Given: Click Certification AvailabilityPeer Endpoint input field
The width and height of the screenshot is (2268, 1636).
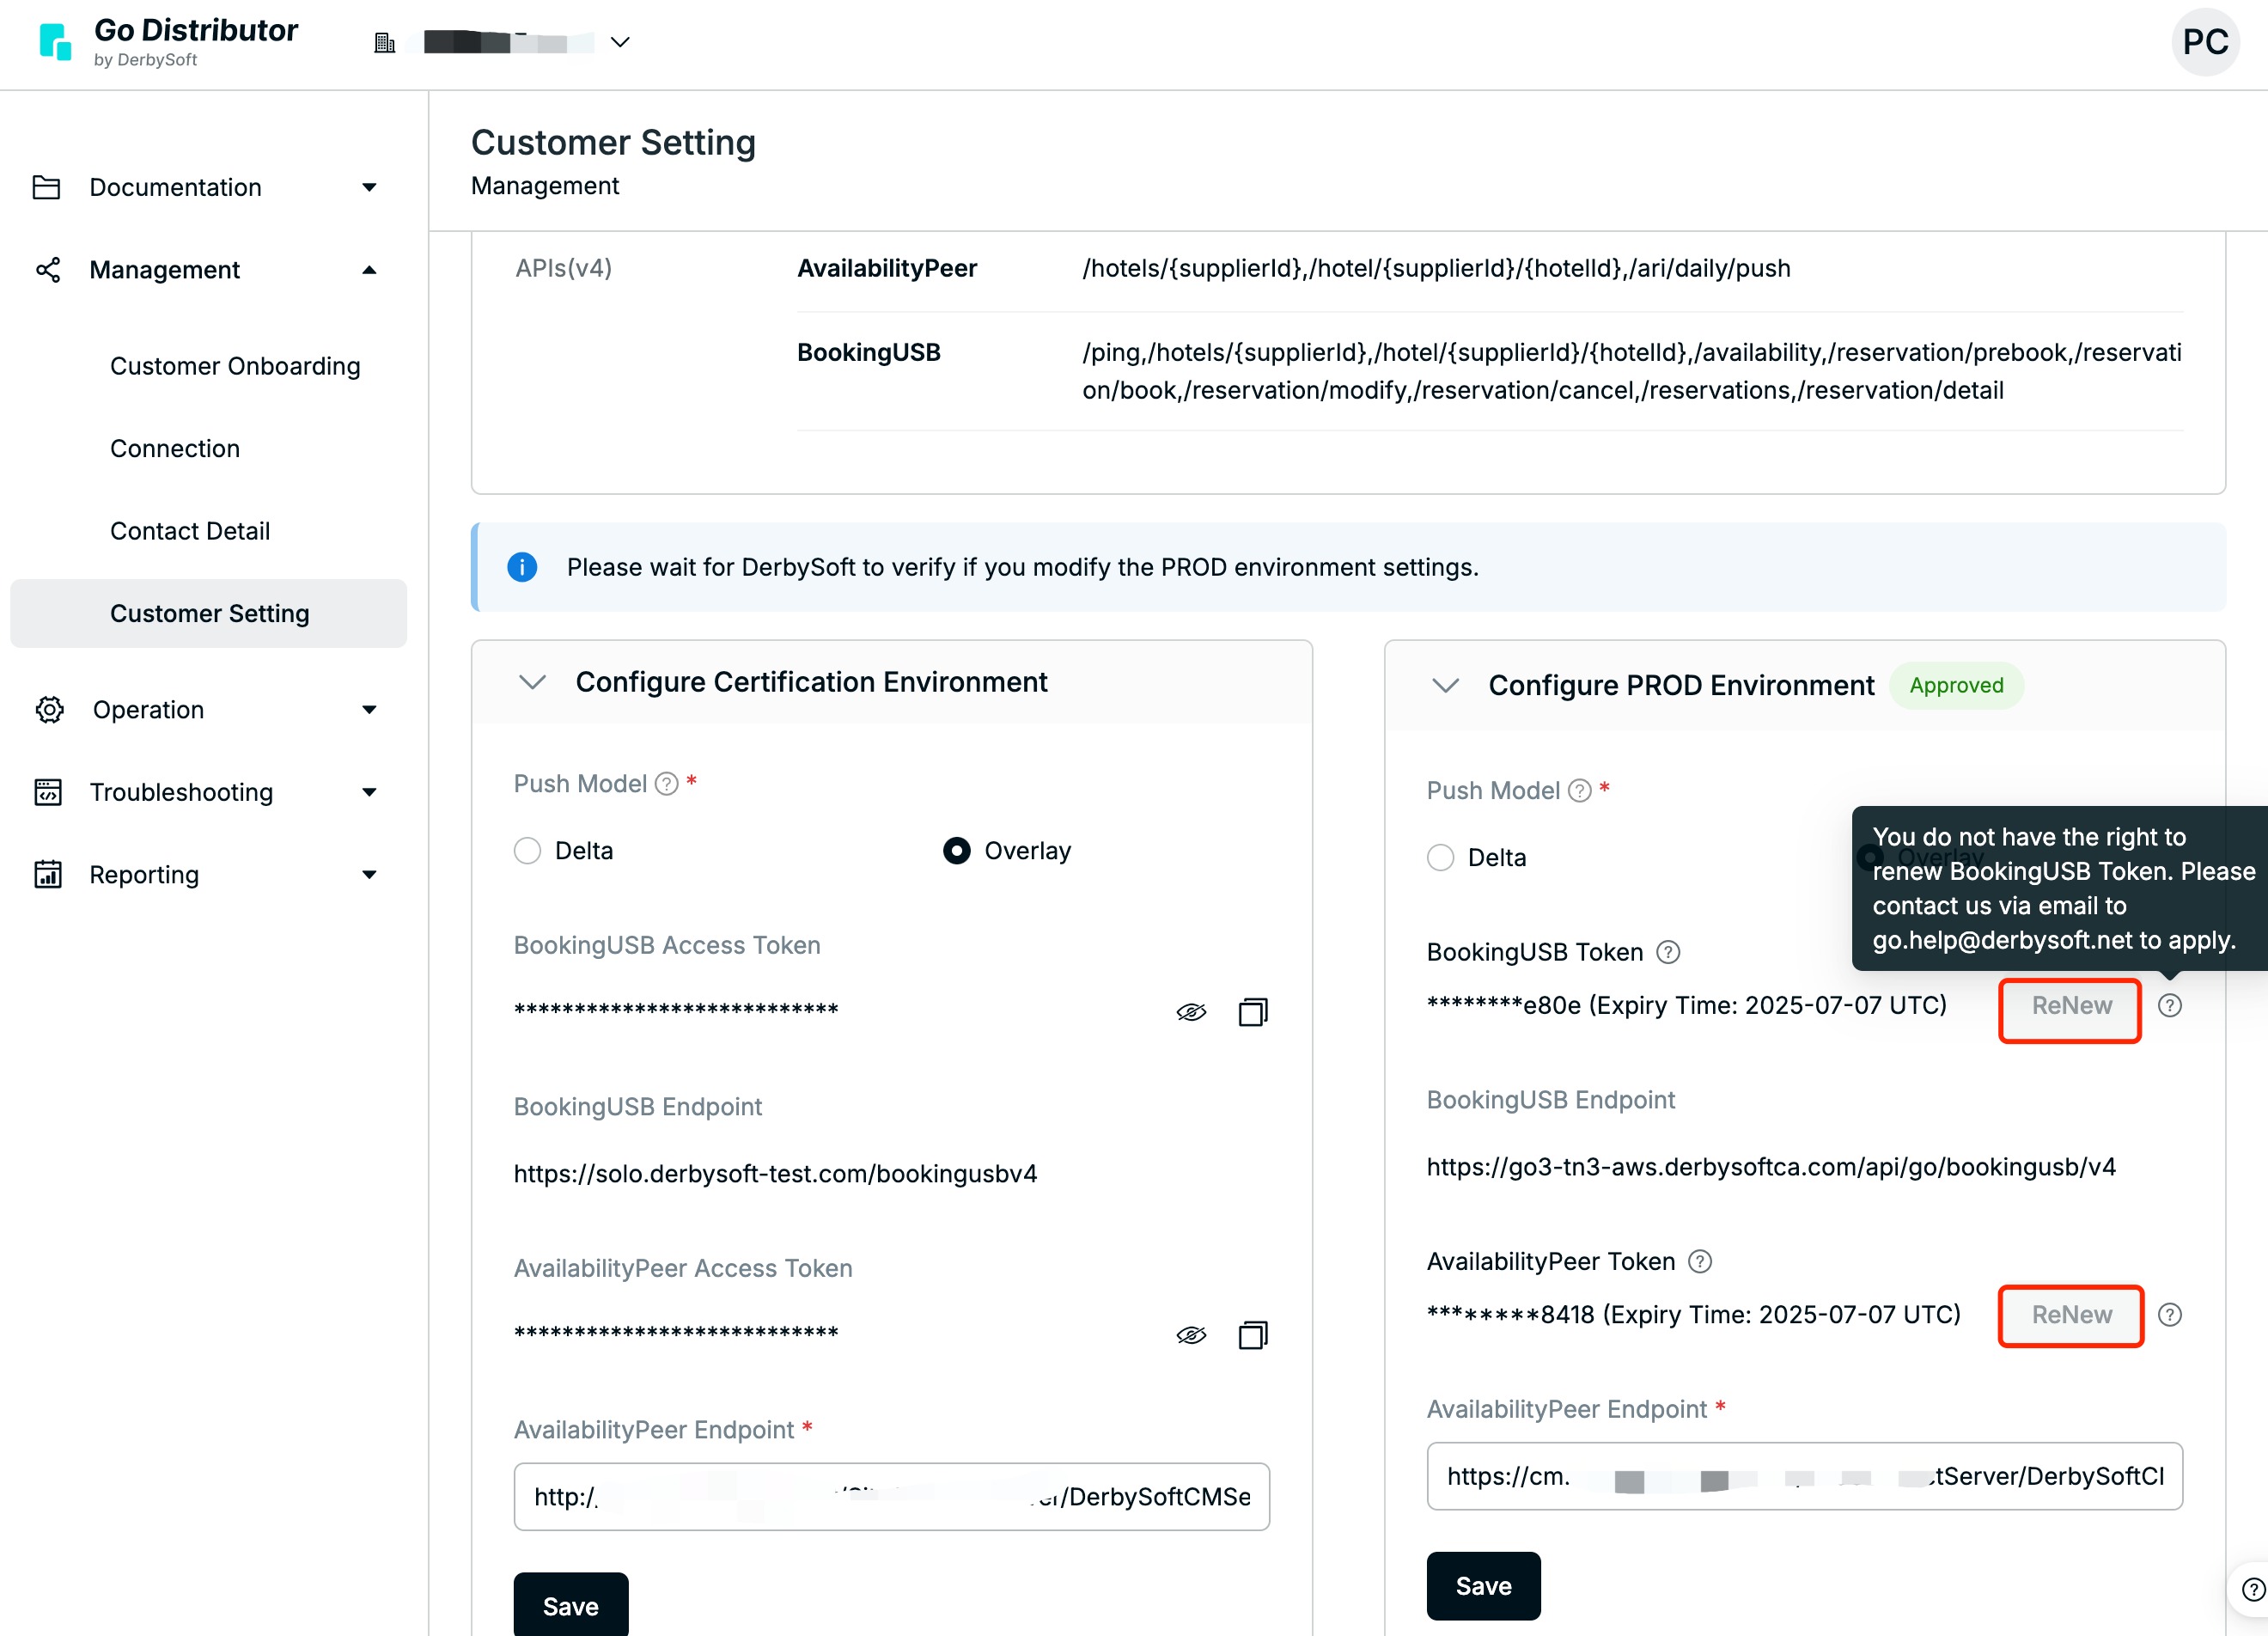Looking at the screenshot, I should click(892, 1497).
